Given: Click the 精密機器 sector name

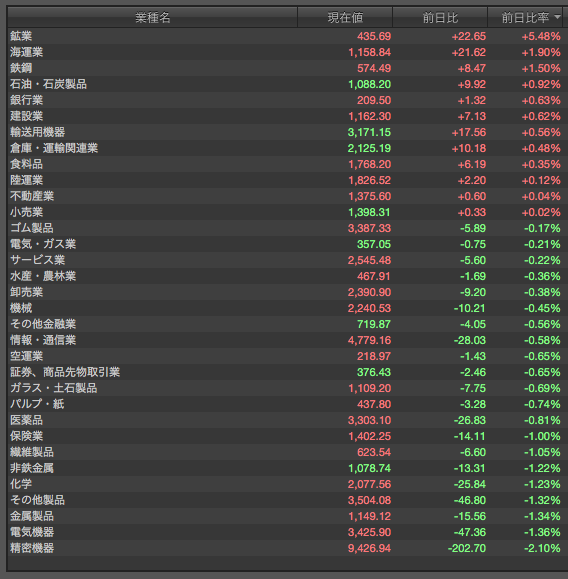Looking at the screenshot, I should tap(32, 548).
